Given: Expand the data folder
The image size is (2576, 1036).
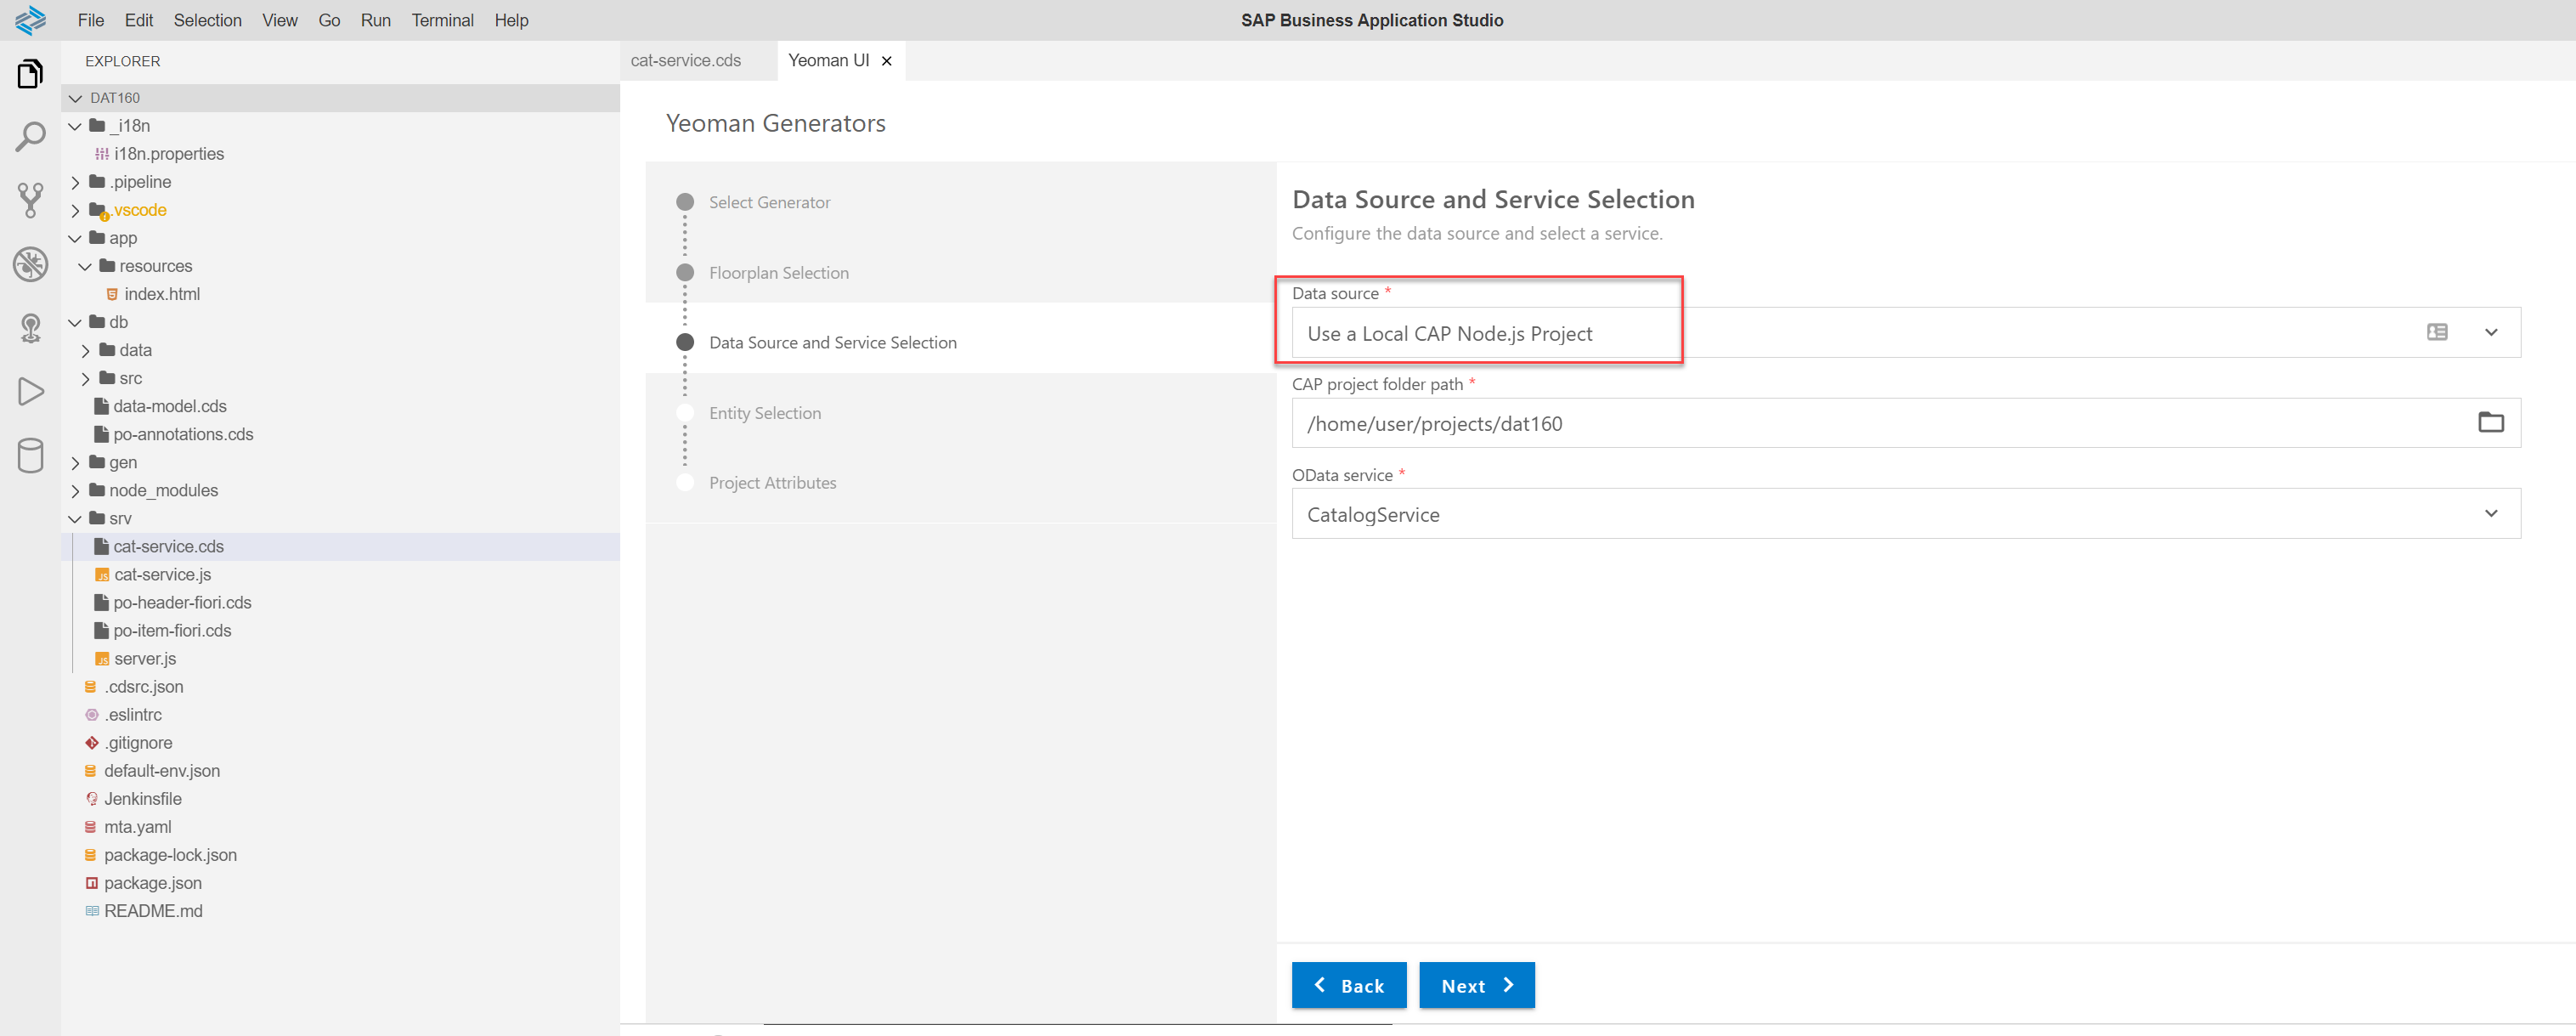Looking at the screenshot, I should point(85,350).
